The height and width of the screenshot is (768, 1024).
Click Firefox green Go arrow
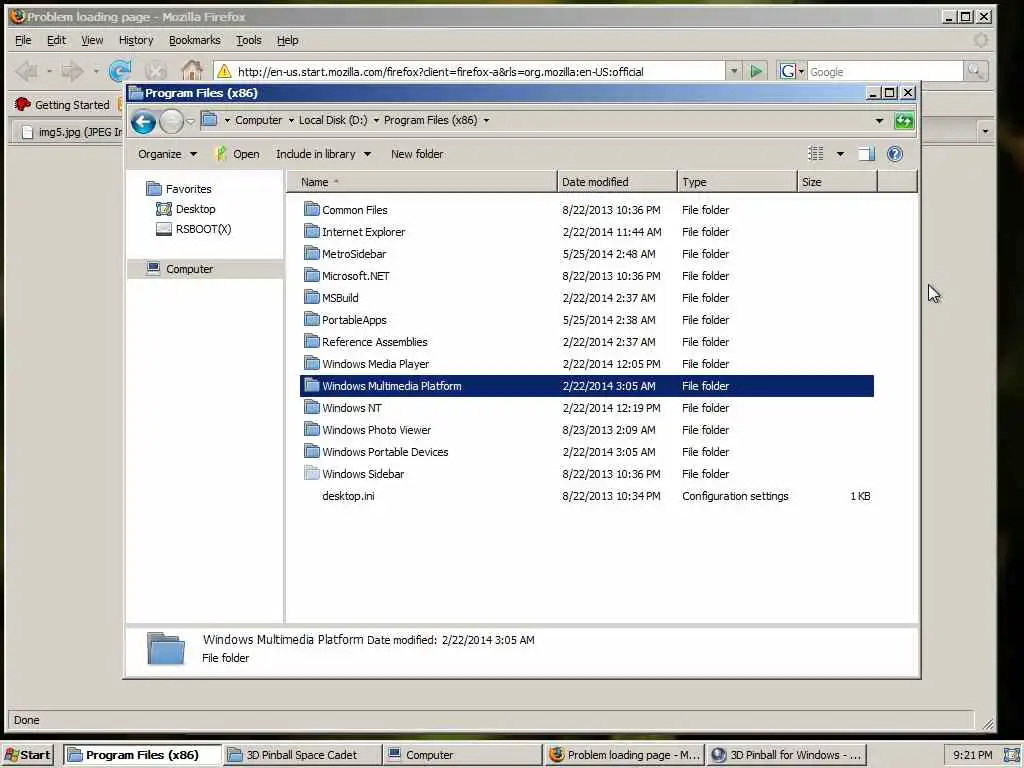(756, 71)
